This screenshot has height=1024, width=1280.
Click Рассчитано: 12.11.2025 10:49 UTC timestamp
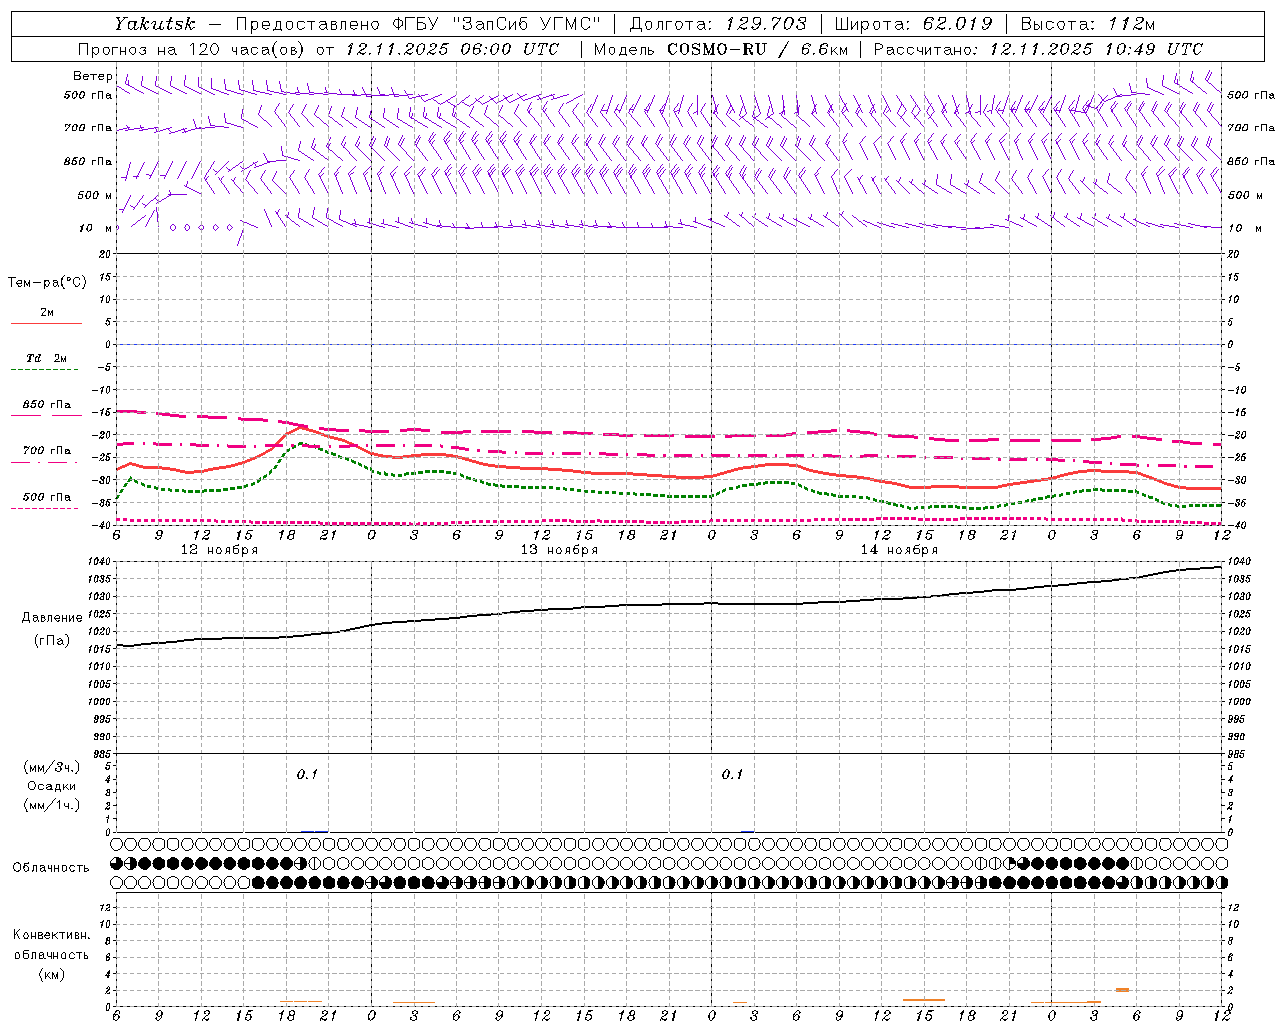click(x=1038, y=49)
